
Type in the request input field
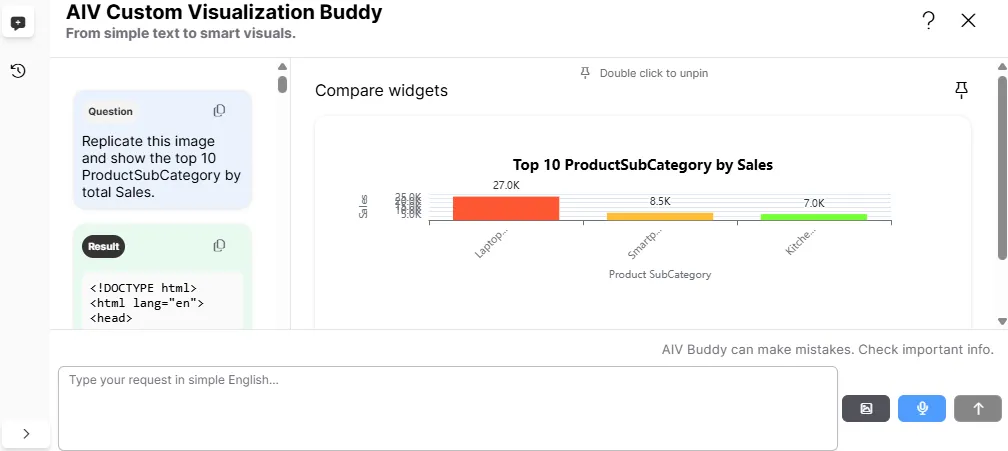coord(447,408)
